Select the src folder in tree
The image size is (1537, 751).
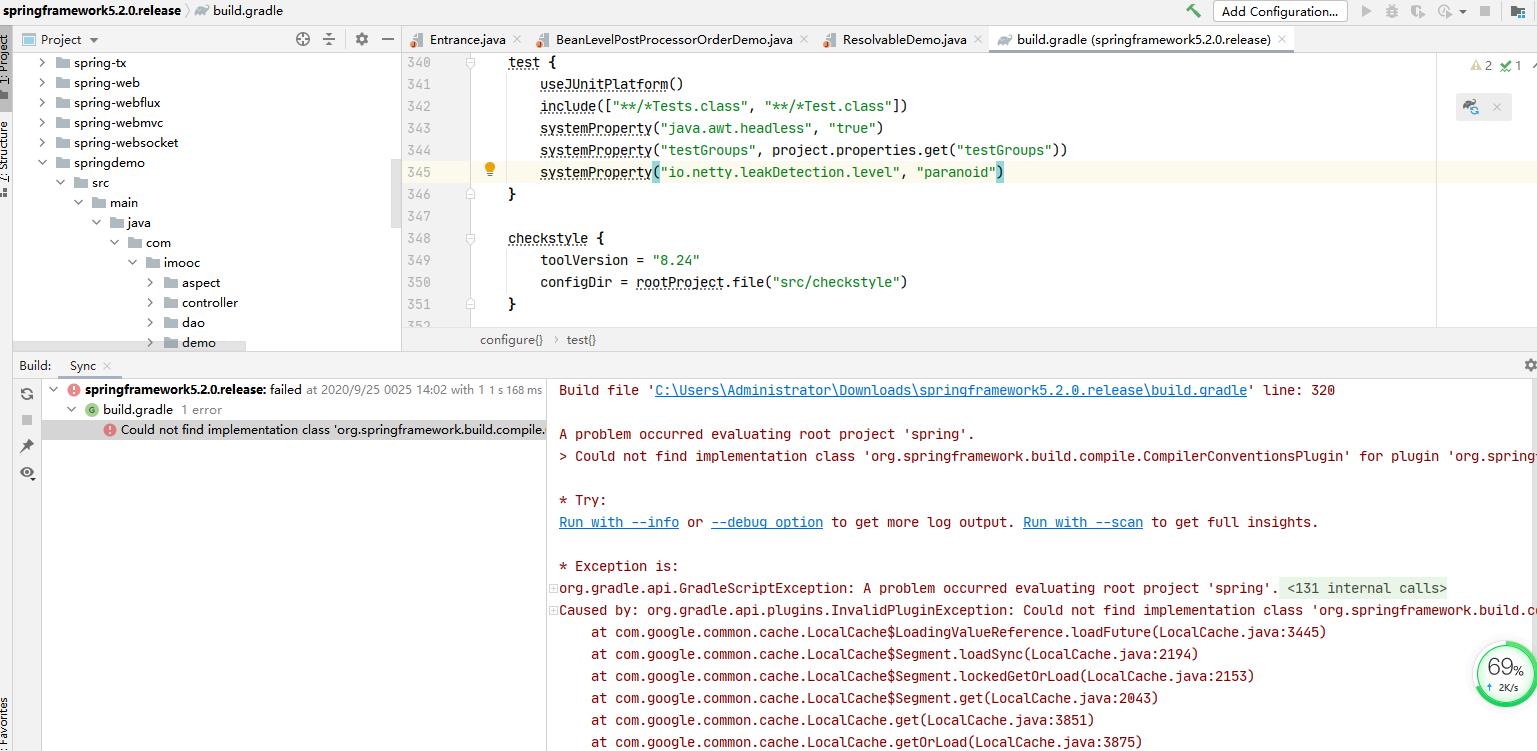(x=100, y=182)
